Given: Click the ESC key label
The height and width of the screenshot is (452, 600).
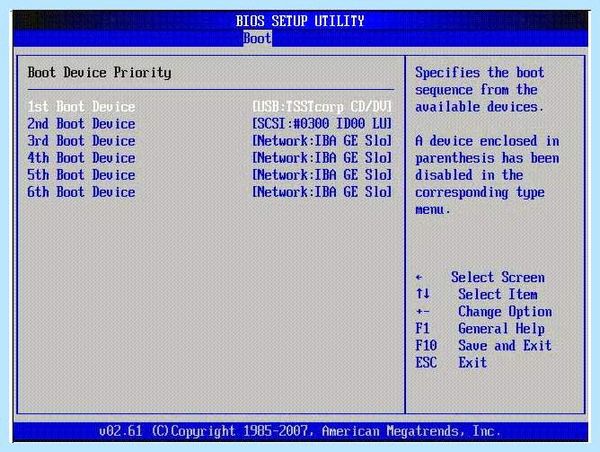Looking at the screenshot, I should click(x=426, y=362).
